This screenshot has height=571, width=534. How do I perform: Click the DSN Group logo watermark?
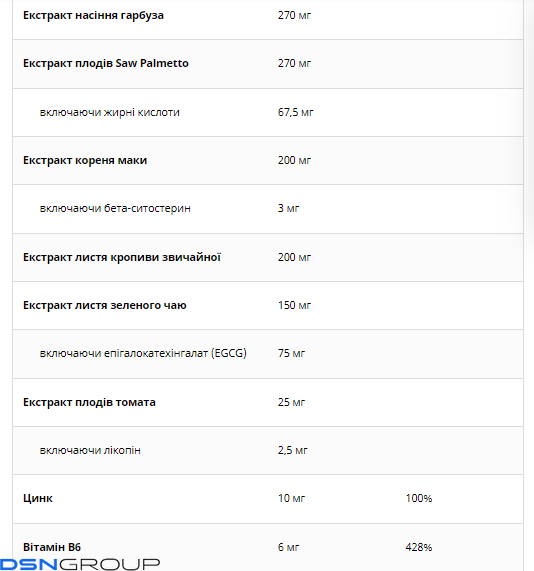pyautogui.click(x=80, y=564)
